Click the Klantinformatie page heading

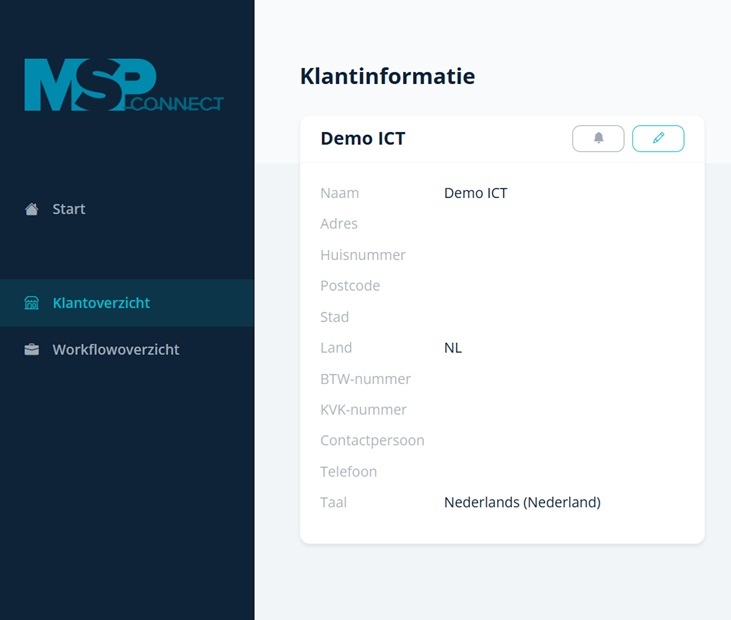coord(387,76)
